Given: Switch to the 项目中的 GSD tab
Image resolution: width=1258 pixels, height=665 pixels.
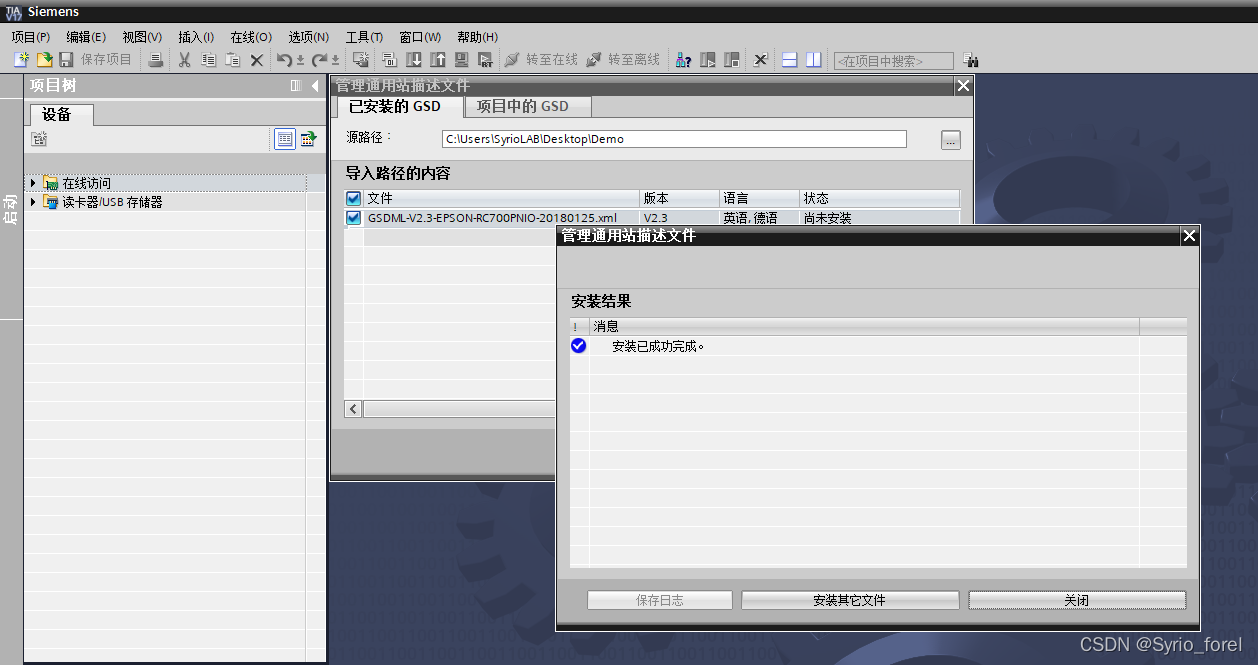Looking at the screenshot, I should (528, 106).
